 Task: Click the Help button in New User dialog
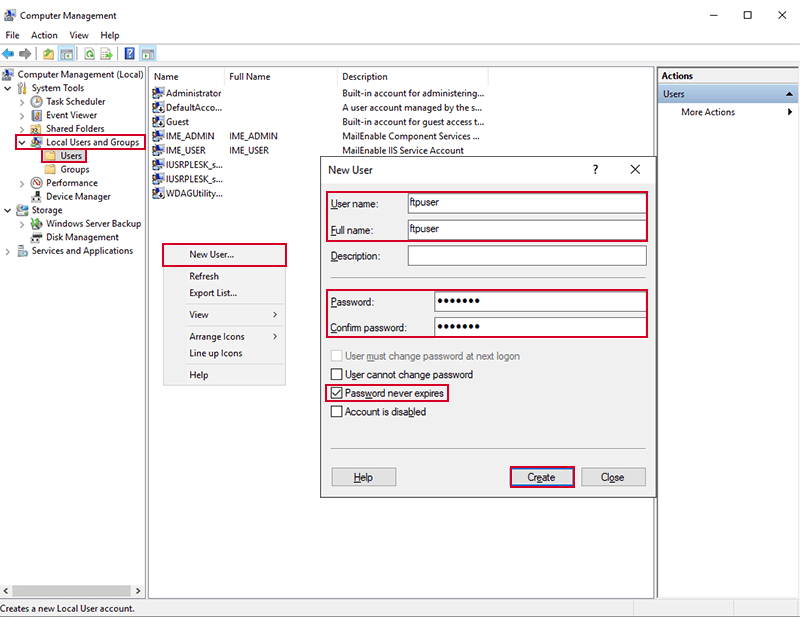[363, 477]
